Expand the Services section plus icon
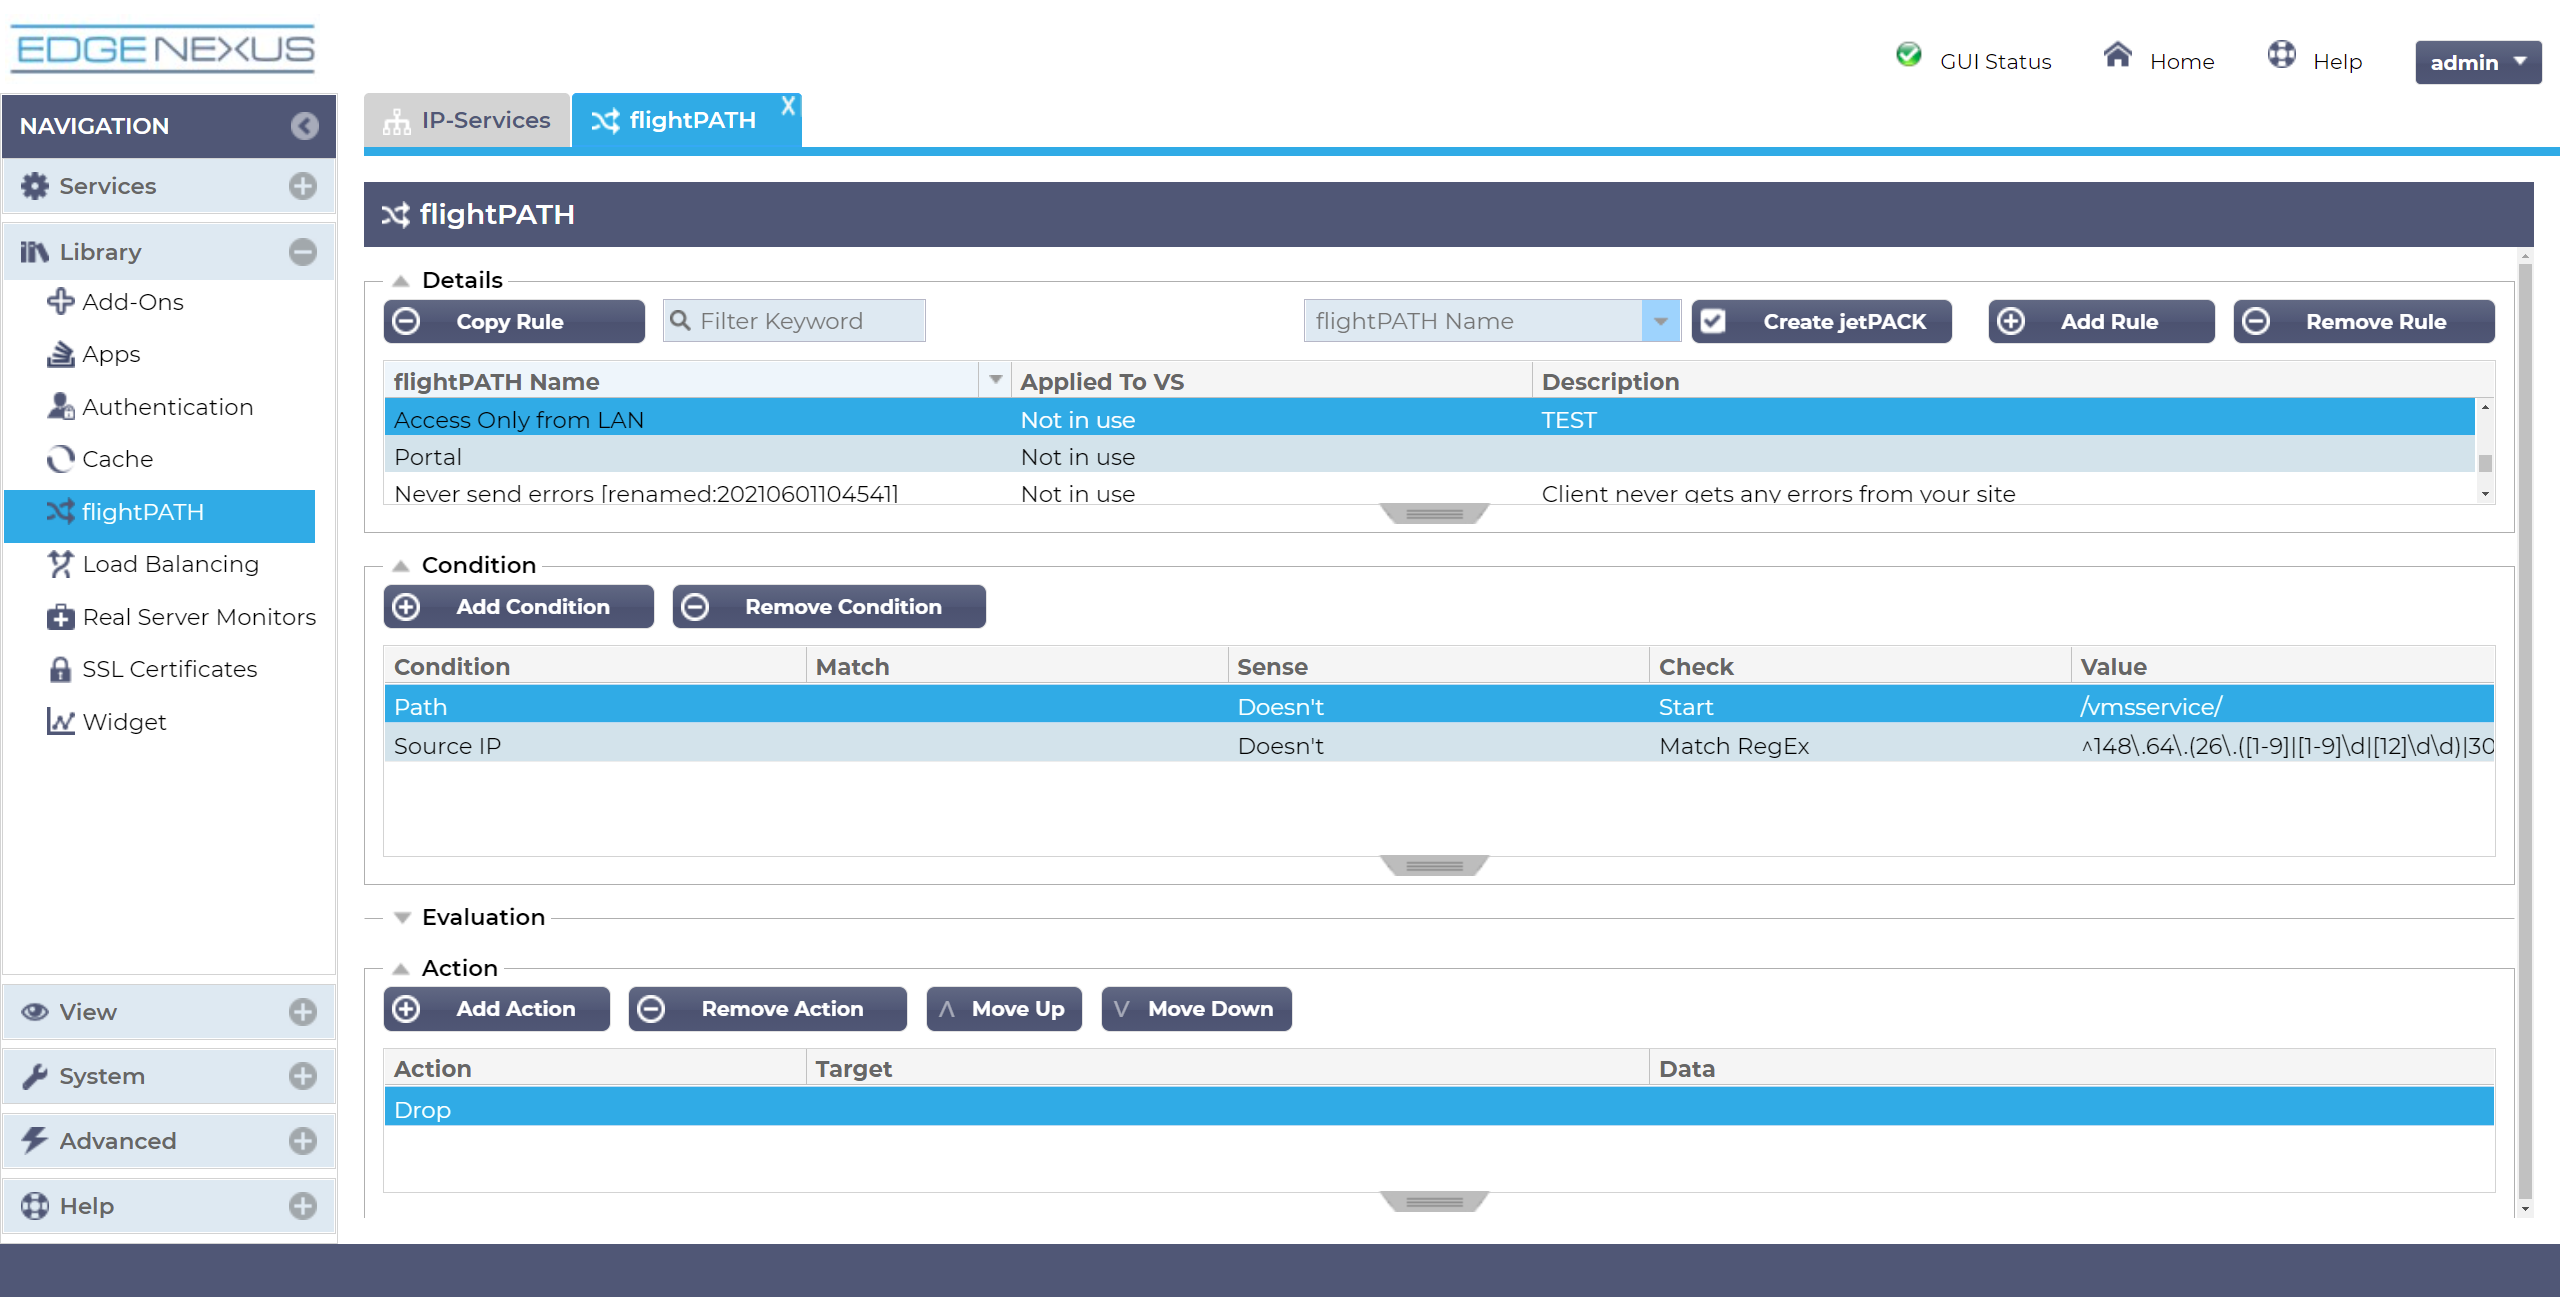The width and height of the screenshot is (2560, 1297). [x=303, y=186]
